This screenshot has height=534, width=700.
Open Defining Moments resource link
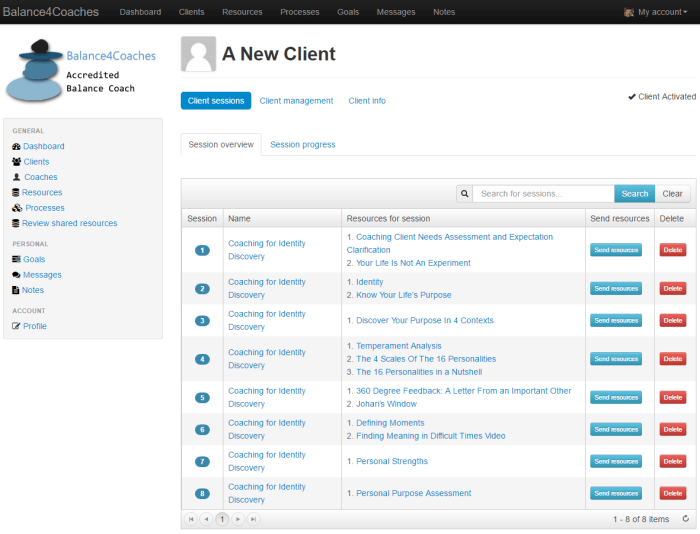(390, 423)
